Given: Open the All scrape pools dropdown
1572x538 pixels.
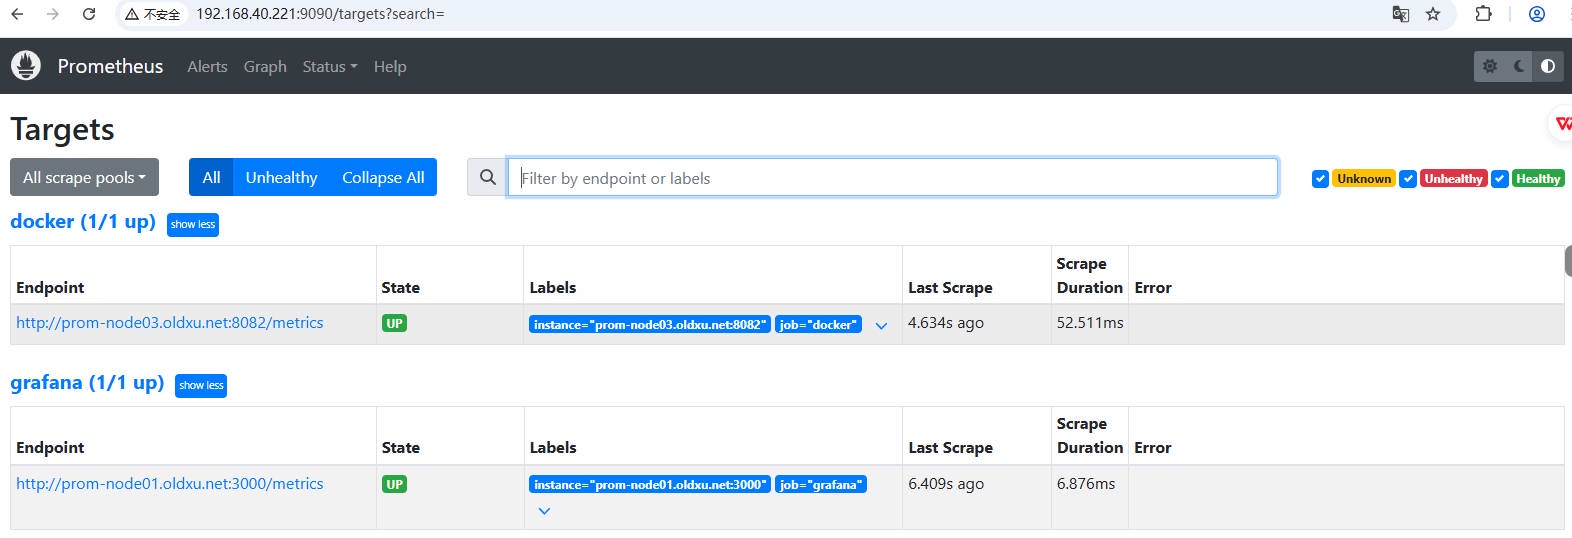Looking at the screenshot, I should pos(84,178).
